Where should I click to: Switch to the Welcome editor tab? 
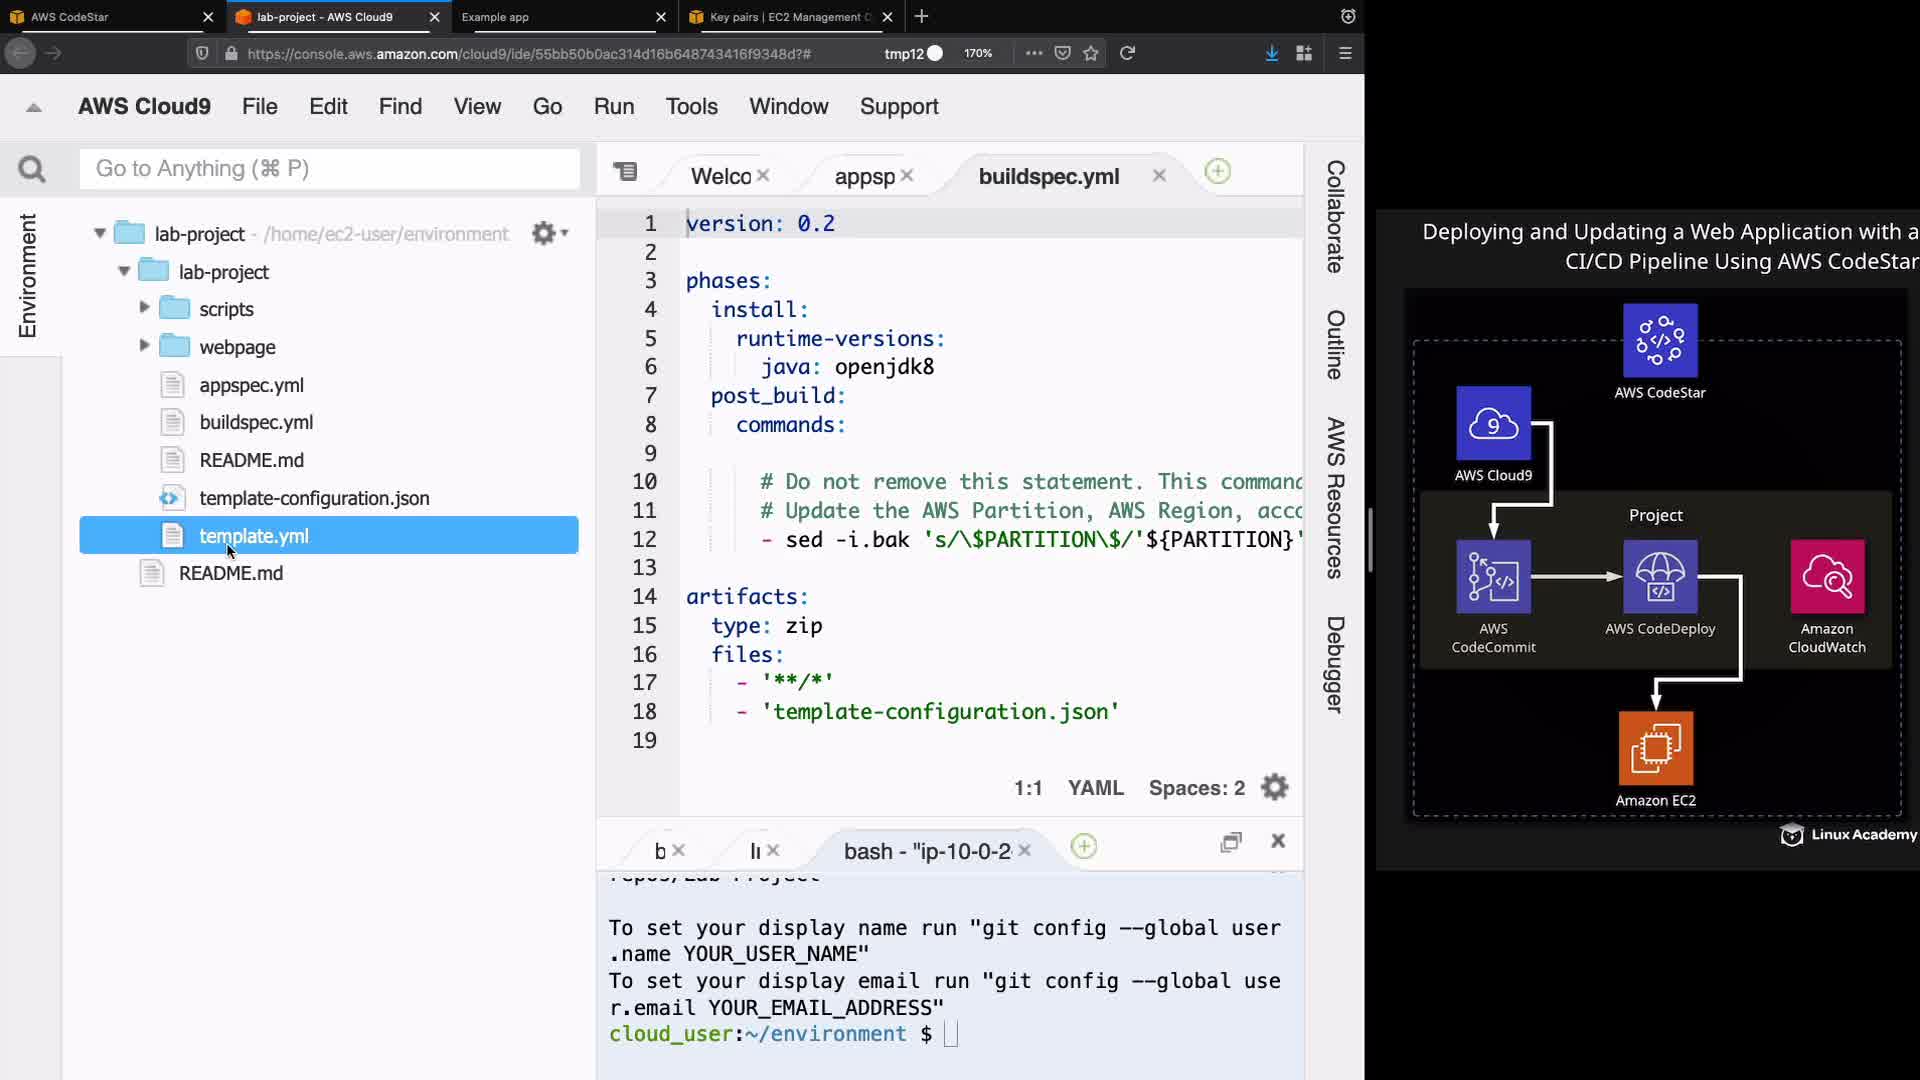[720, 177]
